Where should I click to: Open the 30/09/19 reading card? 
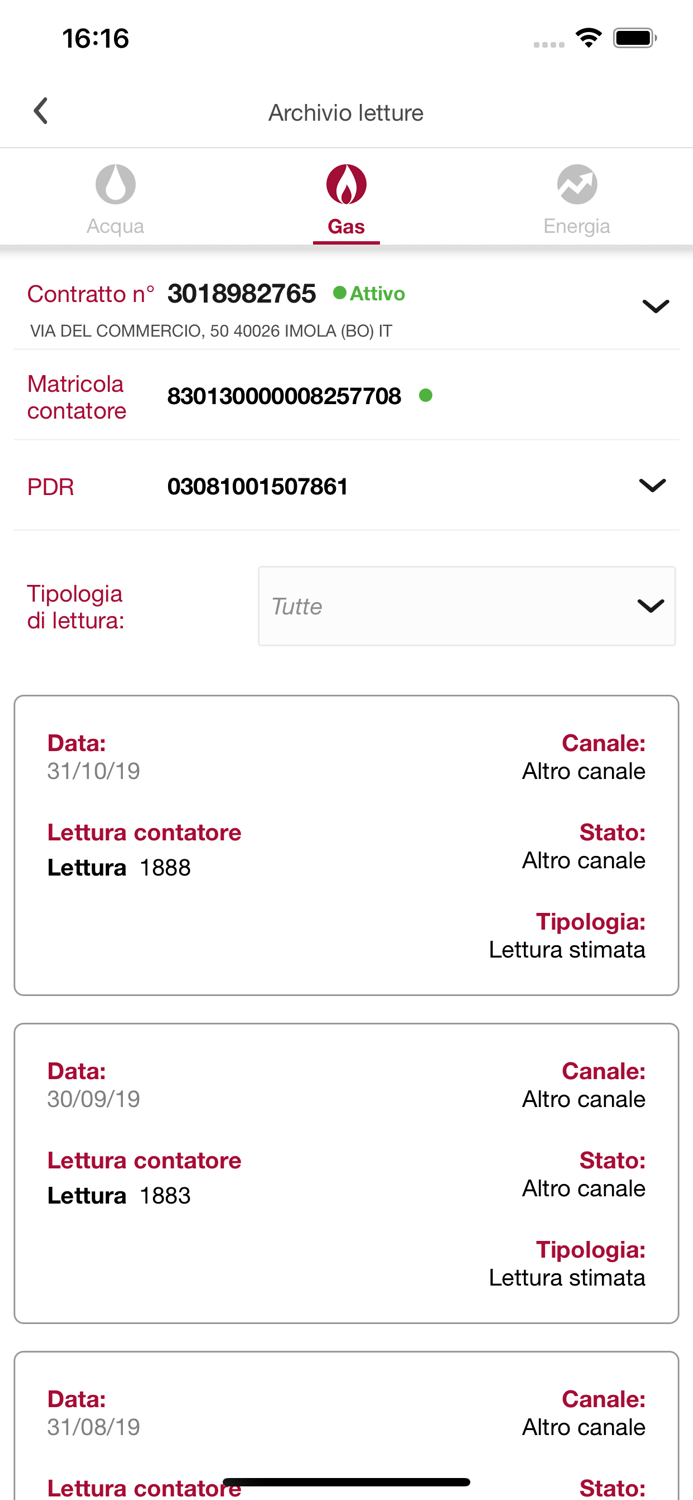346,1173
